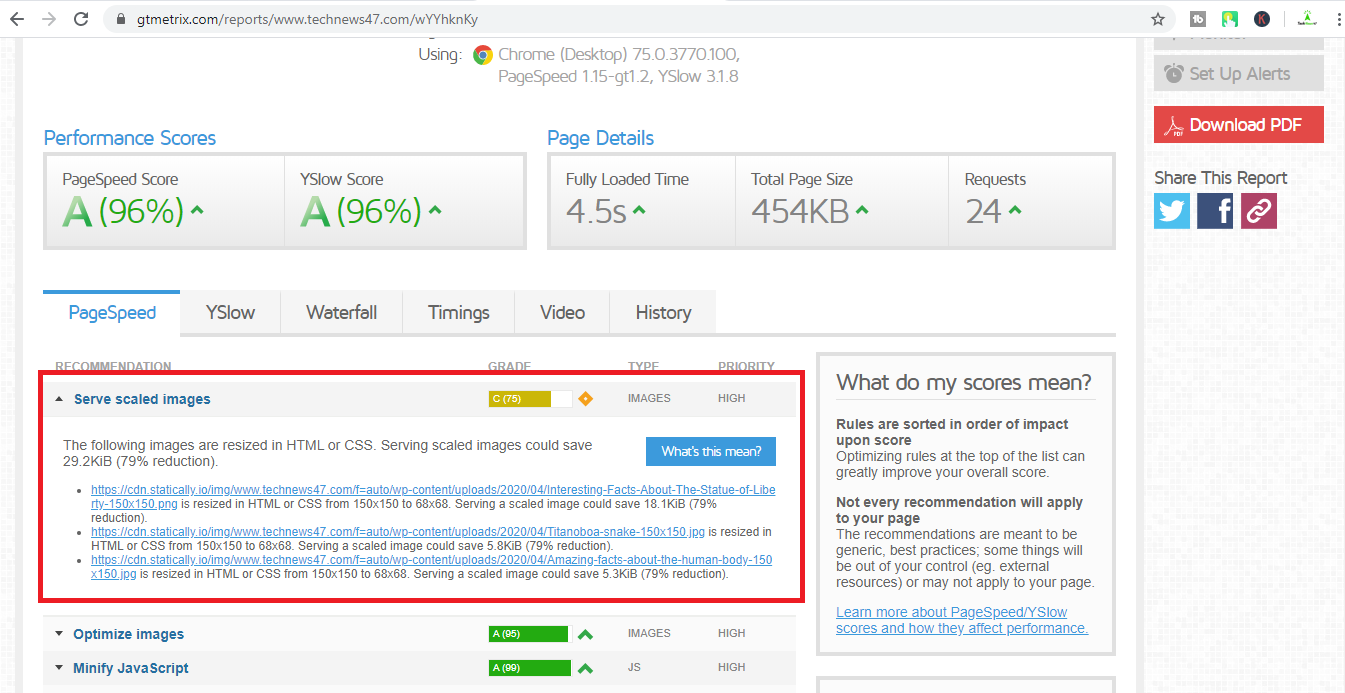Click 'What do my scores mean?' heading
The width and height of the screenshot is (1345, 693).
[964, 382]
